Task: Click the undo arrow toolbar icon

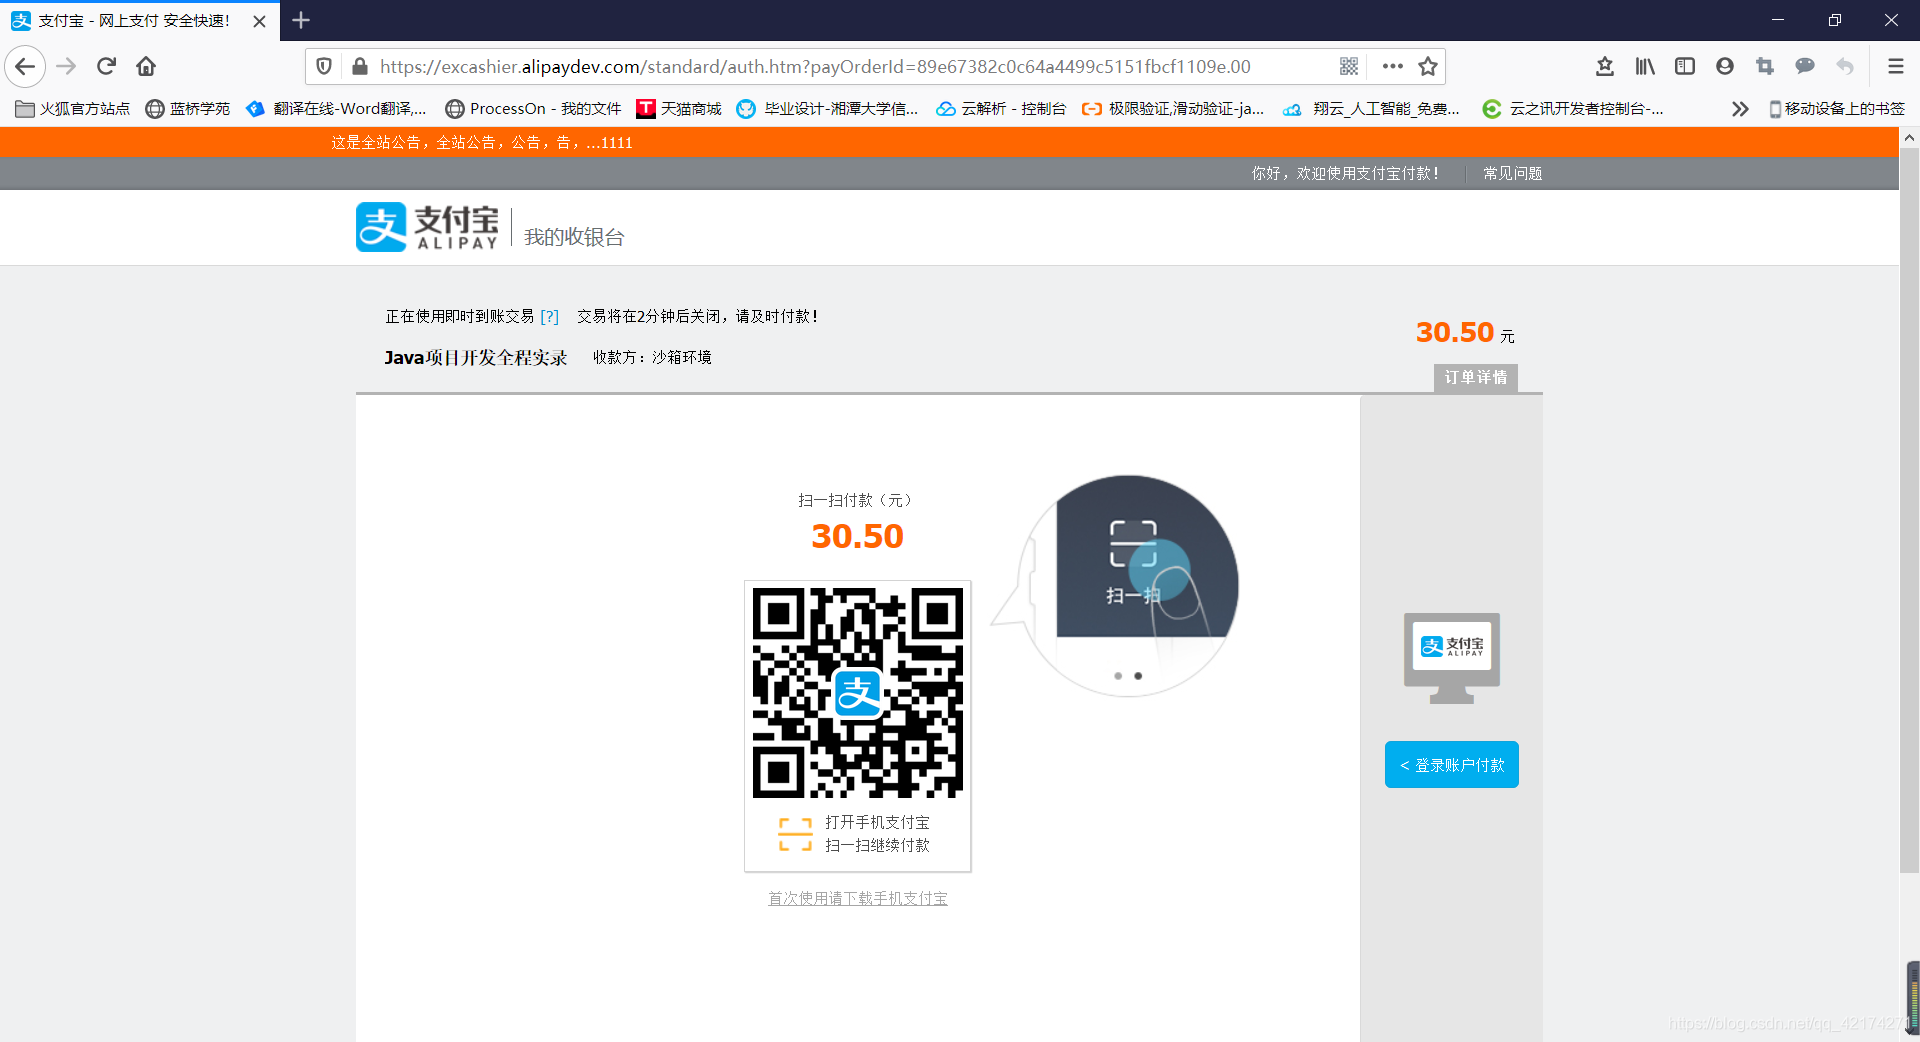Action: (1845, 67)
